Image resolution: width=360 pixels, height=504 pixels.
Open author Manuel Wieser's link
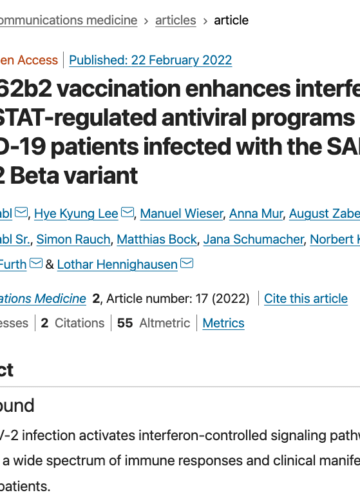click(181, 214)
